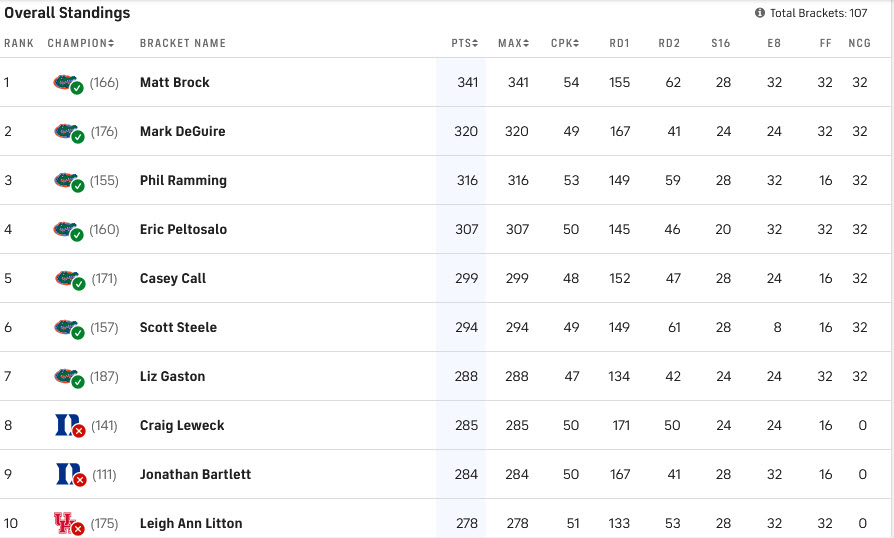Click Leigh Ann Litton's Houston champion logo
This screenshot has height=538, width=894.
pos(66,523)
